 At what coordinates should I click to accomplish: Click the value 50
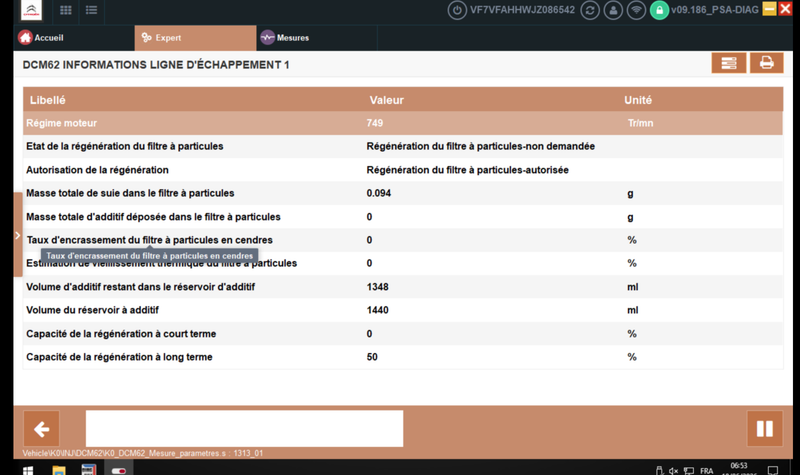tap(372, 357)
